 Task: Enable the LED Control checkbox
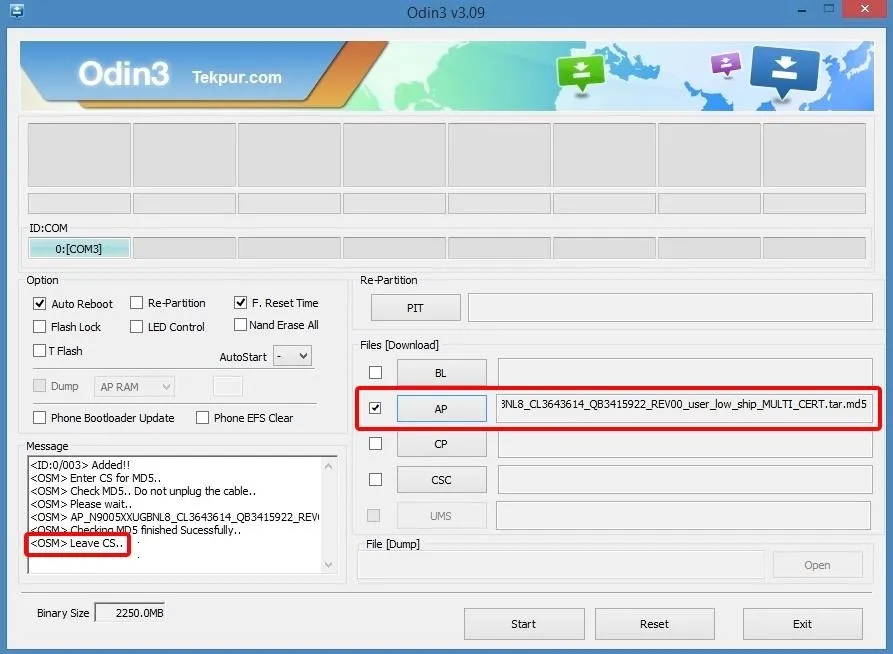[136, 326]
